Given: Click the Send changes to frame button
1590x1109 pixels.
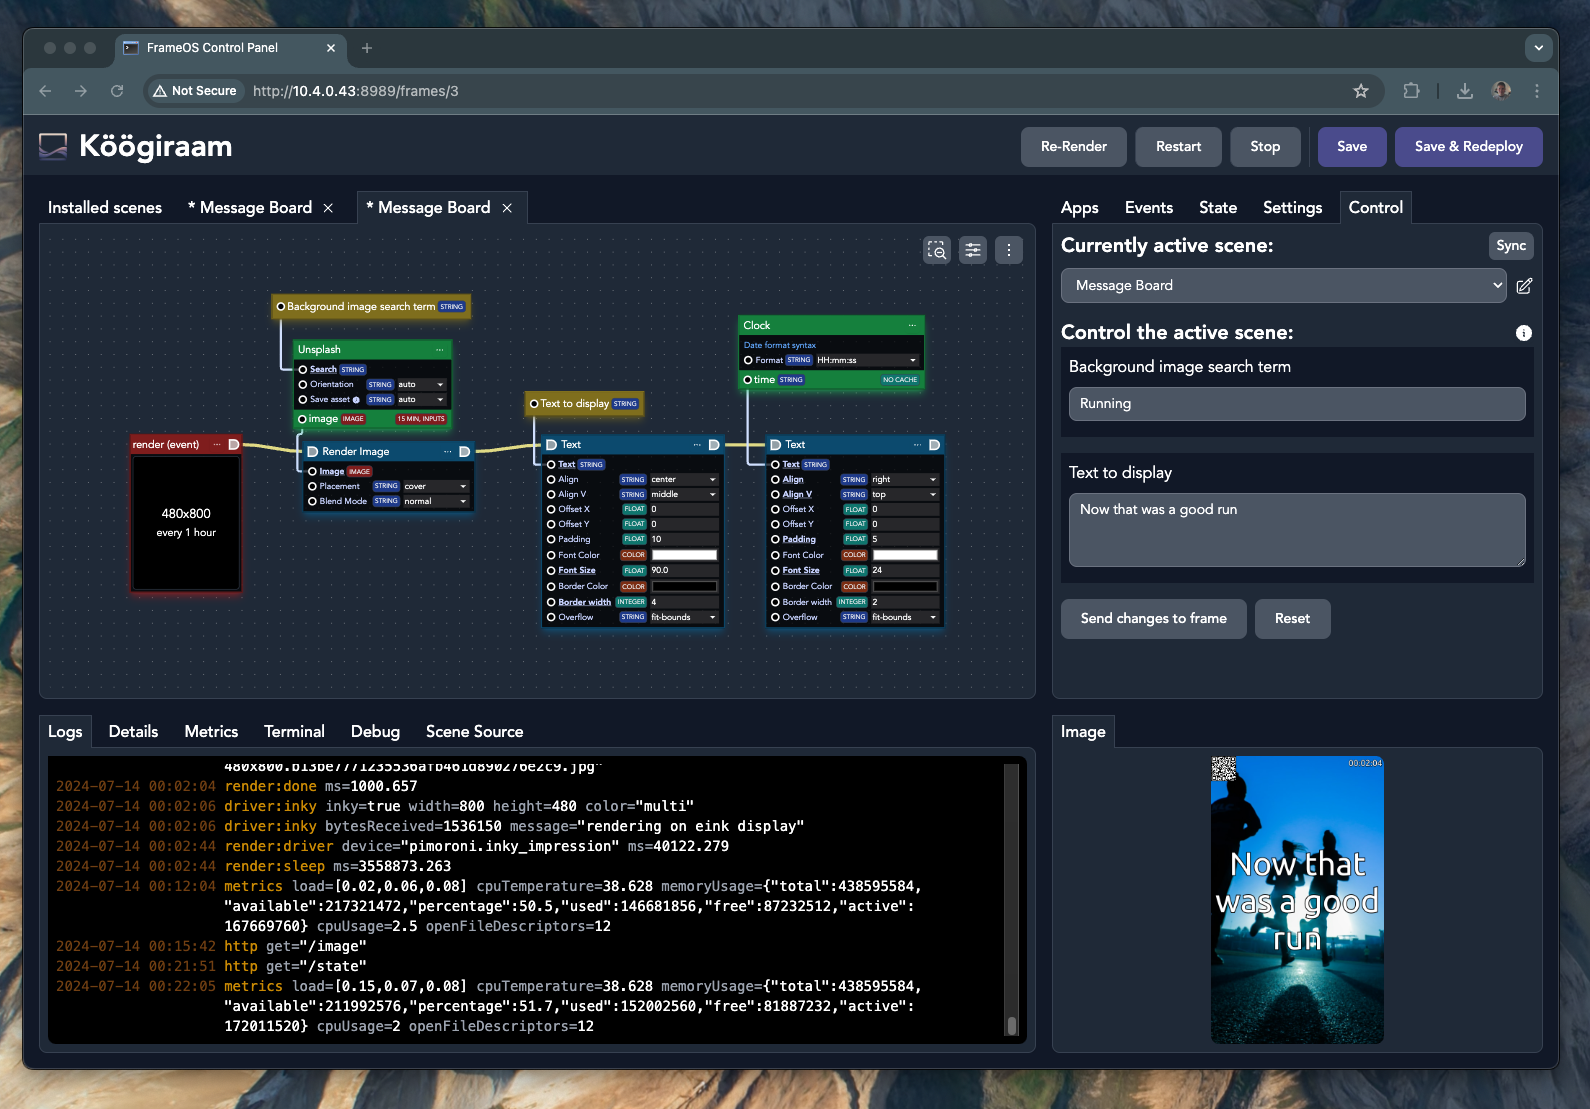Looking at the screenshot, I should [x=1153, y=619].
